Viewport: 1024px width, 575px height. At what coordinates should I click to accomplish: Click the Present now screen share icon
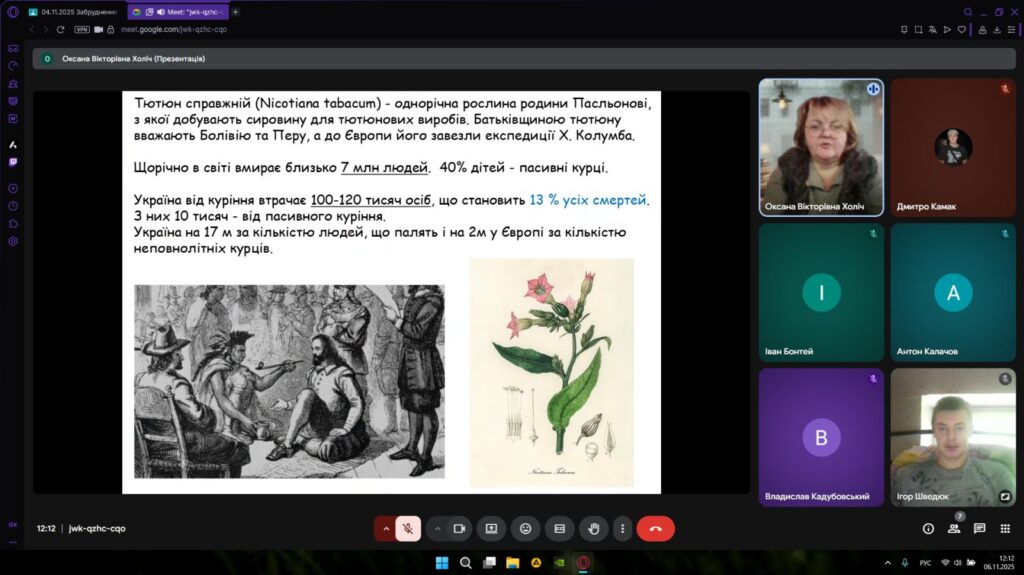coord(491,528)
